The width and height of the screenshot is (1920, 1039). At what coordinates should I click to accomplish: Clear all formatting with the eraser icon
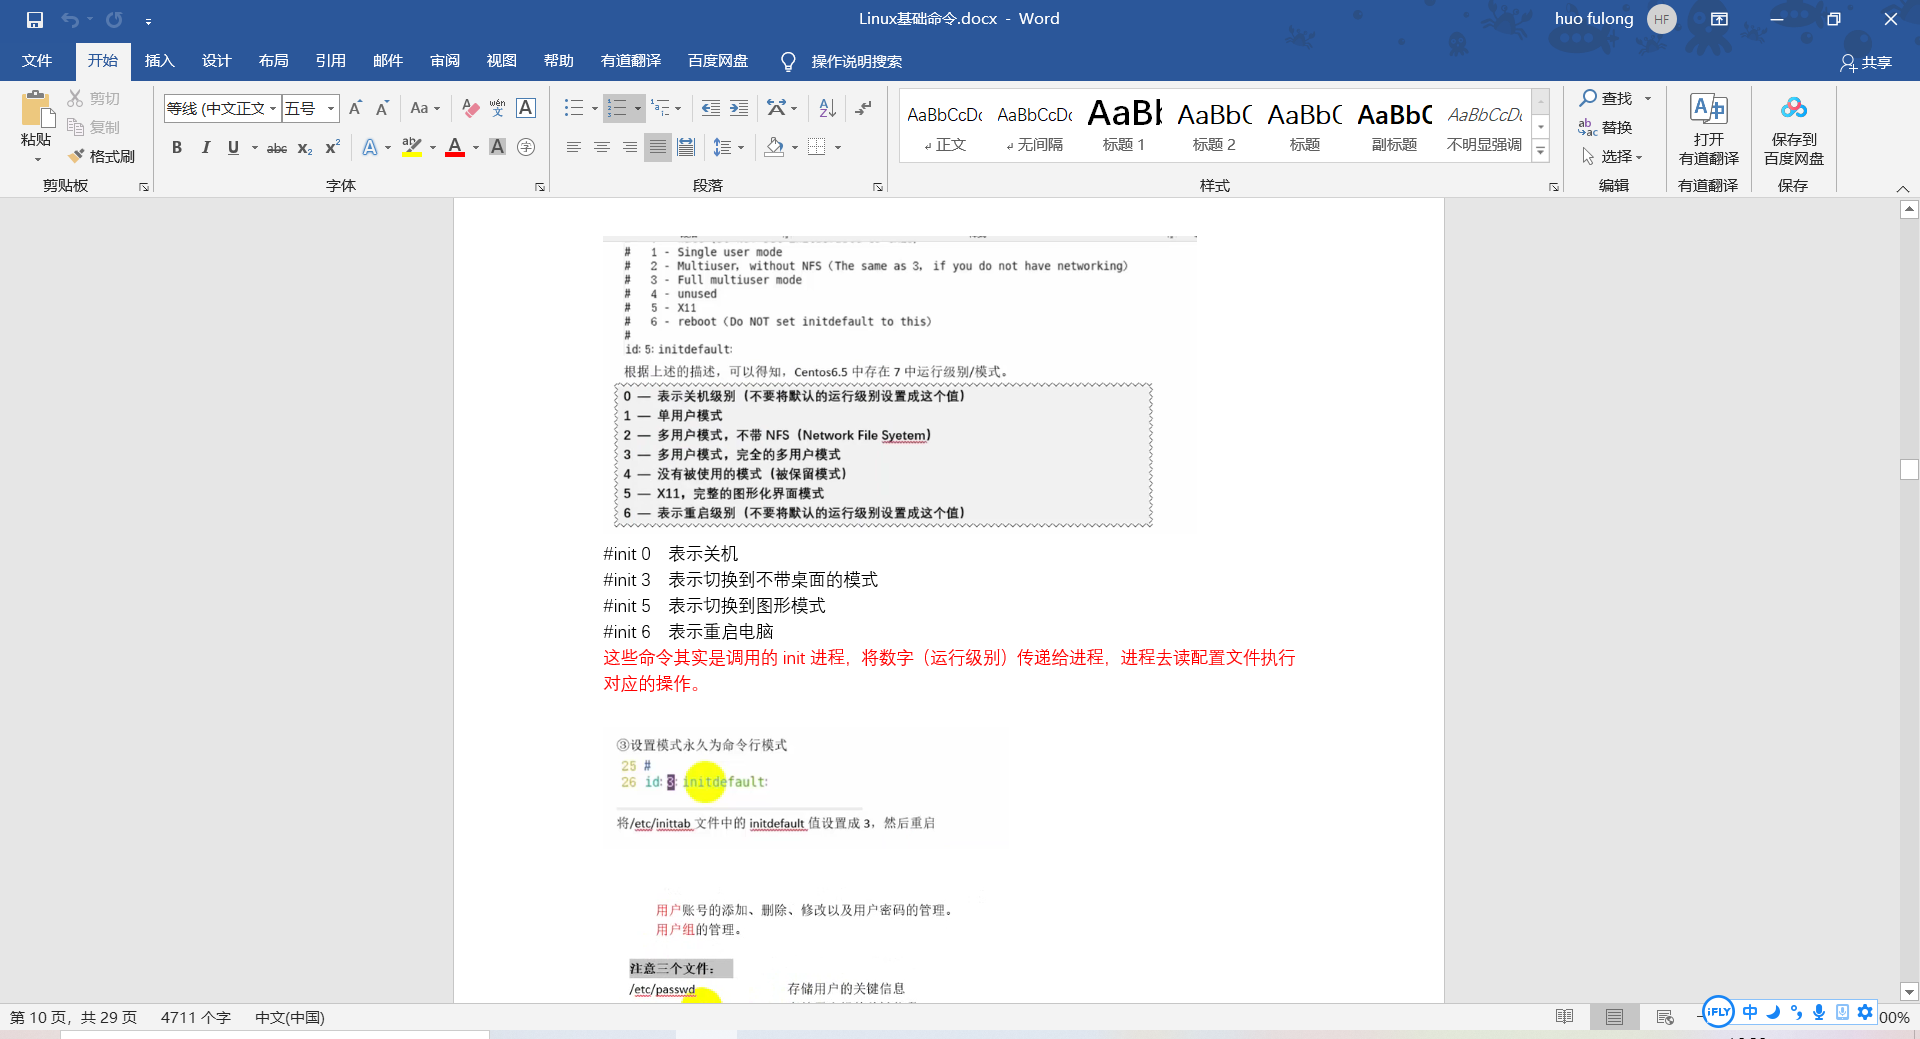coord(470,108)
